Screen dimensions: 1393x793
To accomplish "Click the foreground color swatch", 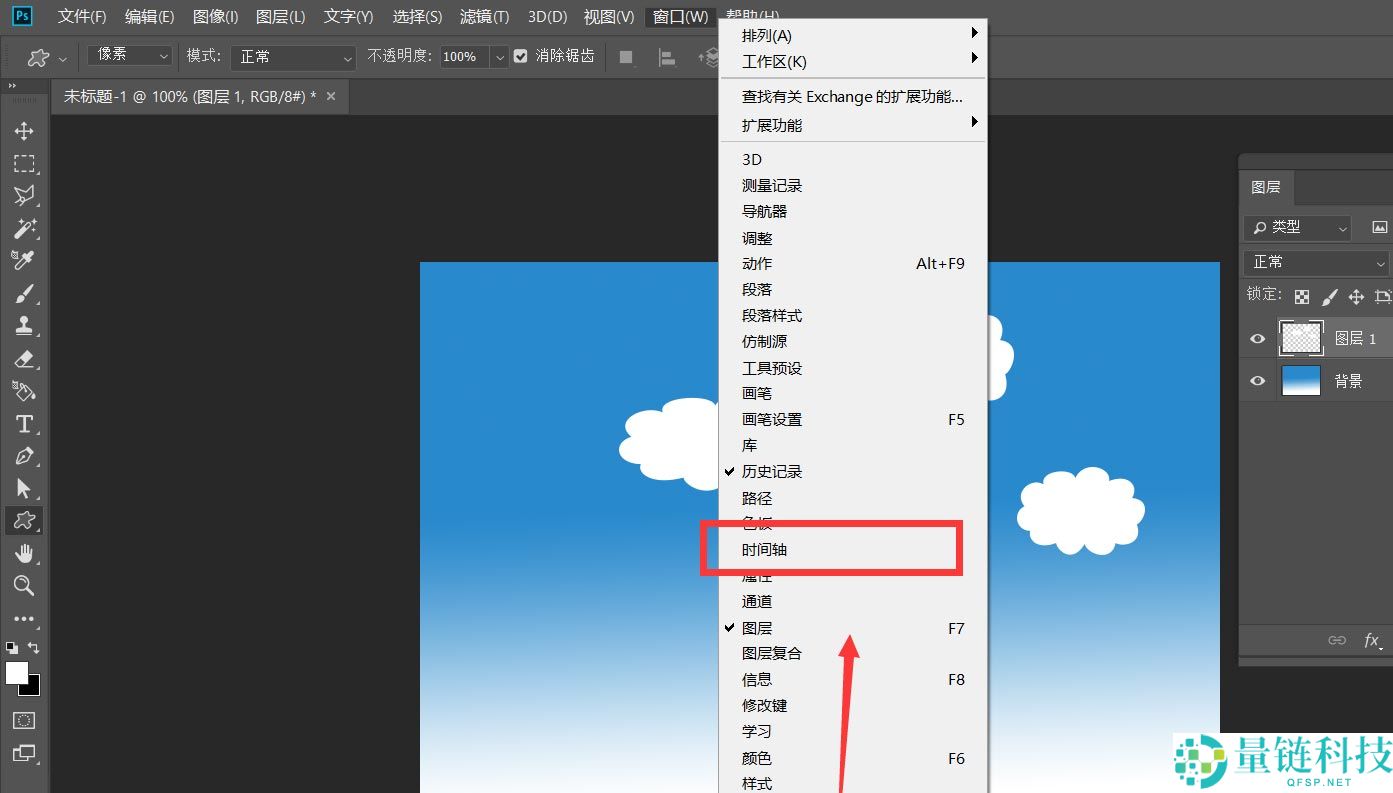I will (x=16, y=673).
